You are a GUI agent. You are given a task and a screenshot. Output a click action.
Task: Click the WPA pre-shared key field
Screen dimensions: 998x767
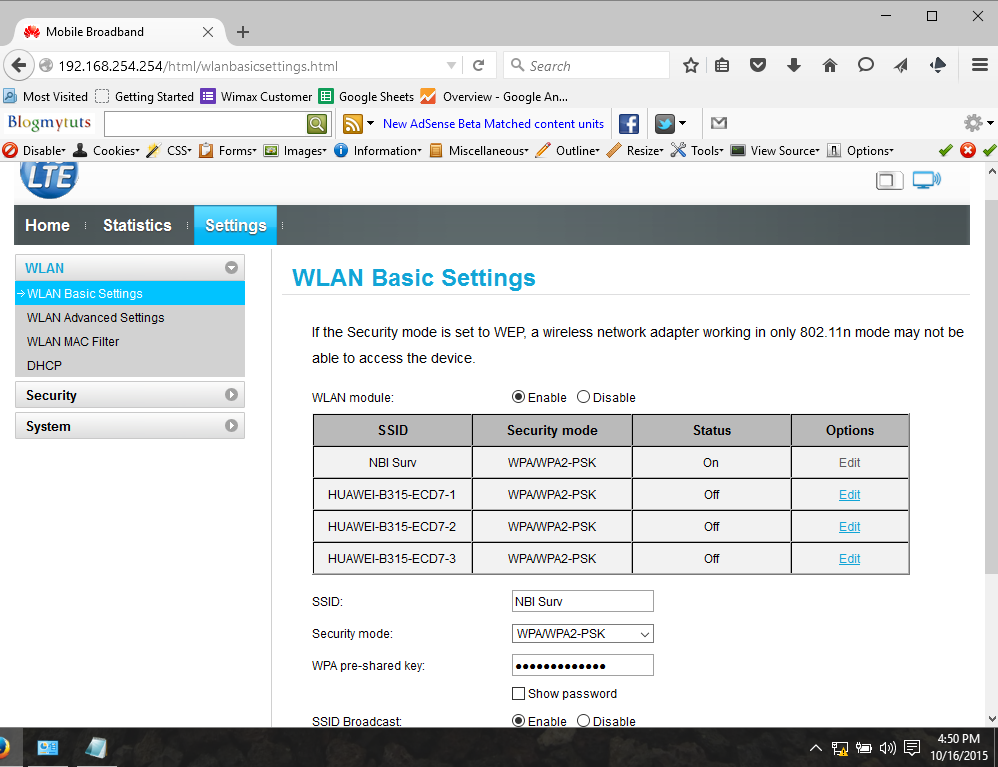pyautogui.click(x=582, y=665)
